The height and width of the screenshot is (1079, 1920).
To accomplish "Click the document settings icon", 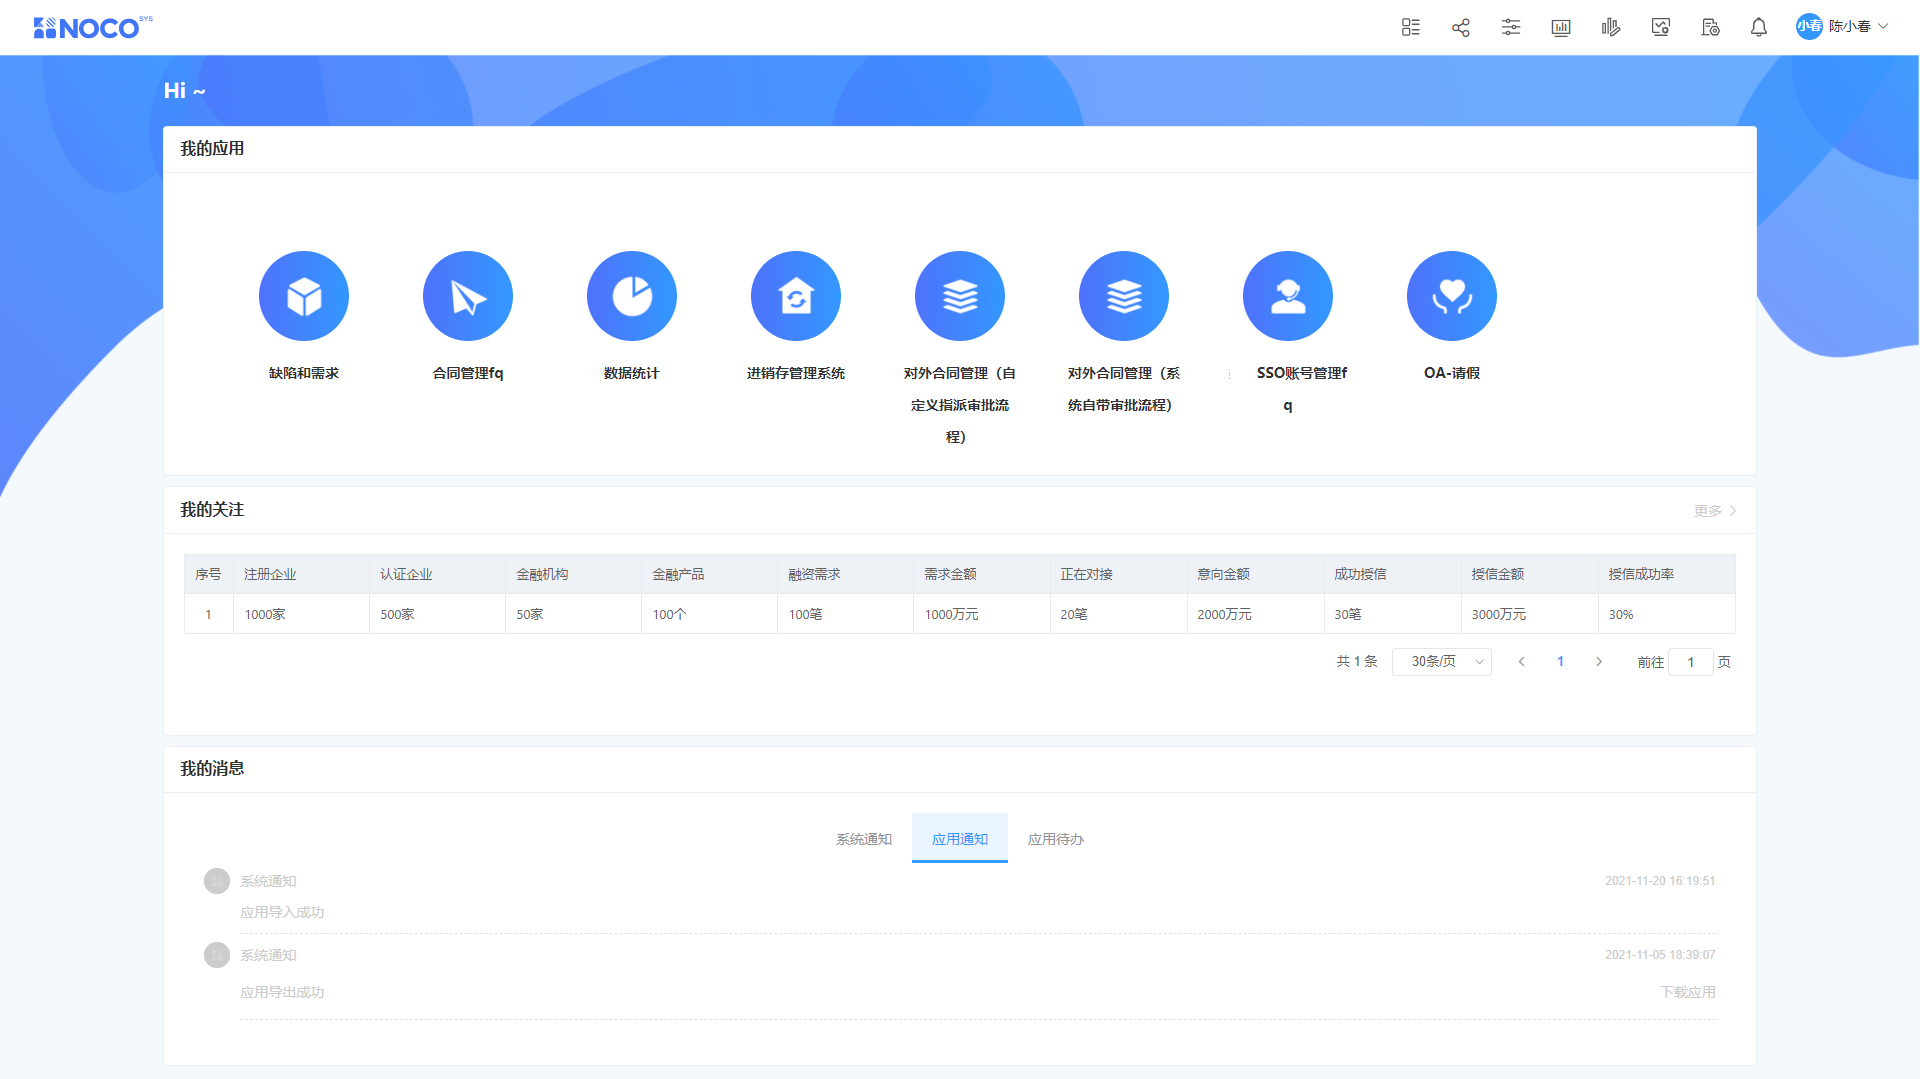I will (x=1711, y=27).
